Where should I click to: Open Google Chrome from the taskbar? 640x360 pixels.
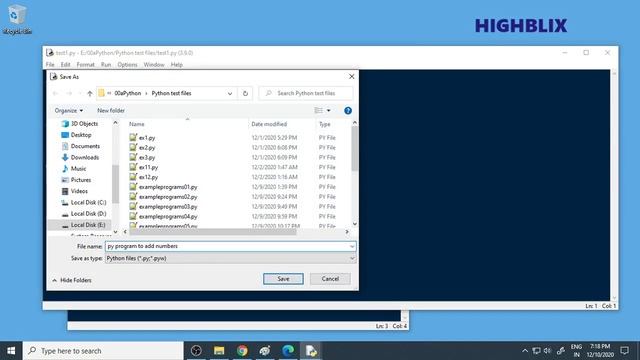point(242,351)
